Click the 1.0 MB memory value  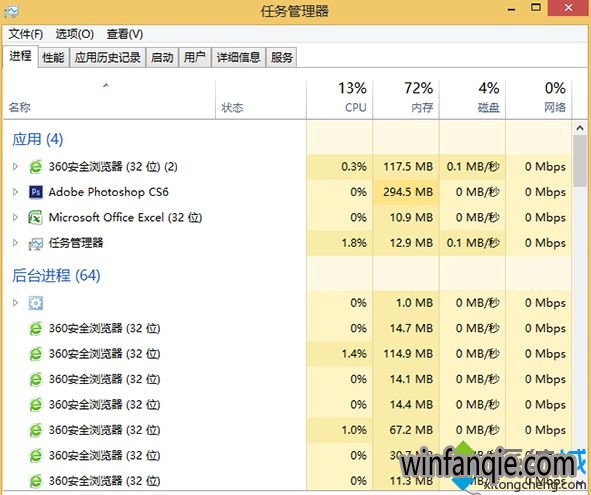click(x=414, y=303)
